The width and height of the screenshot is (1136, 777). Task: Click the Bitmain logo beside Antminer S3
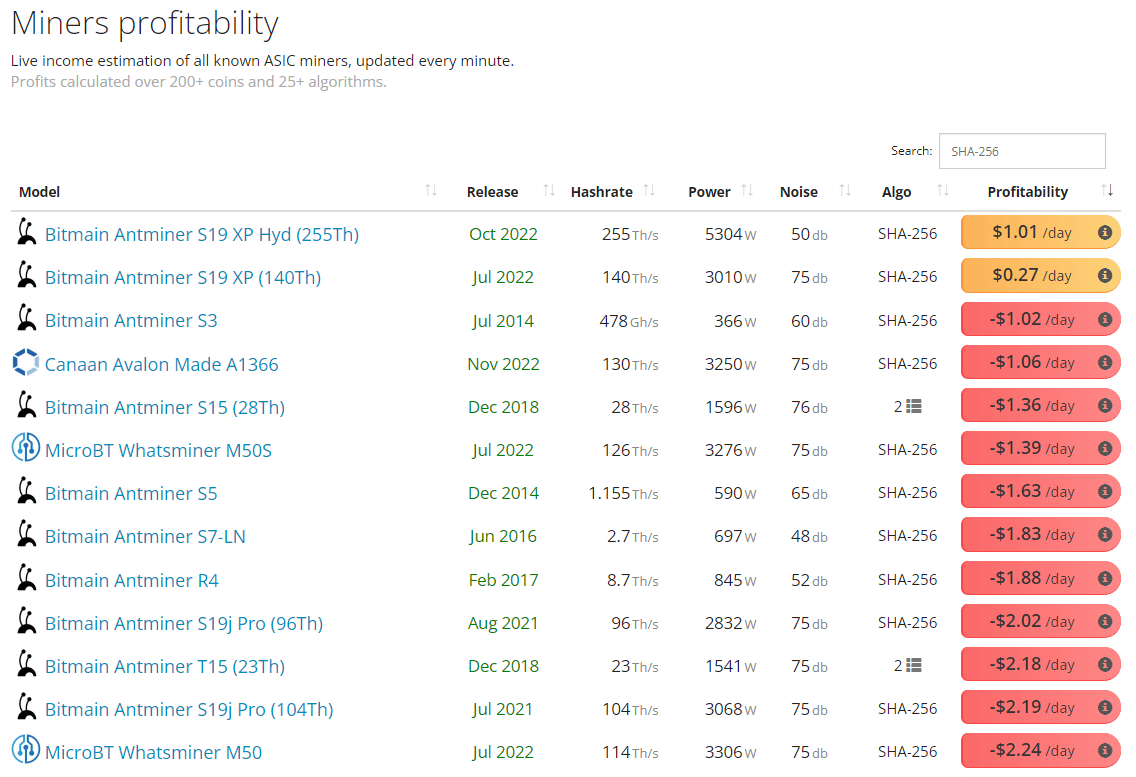27,320
